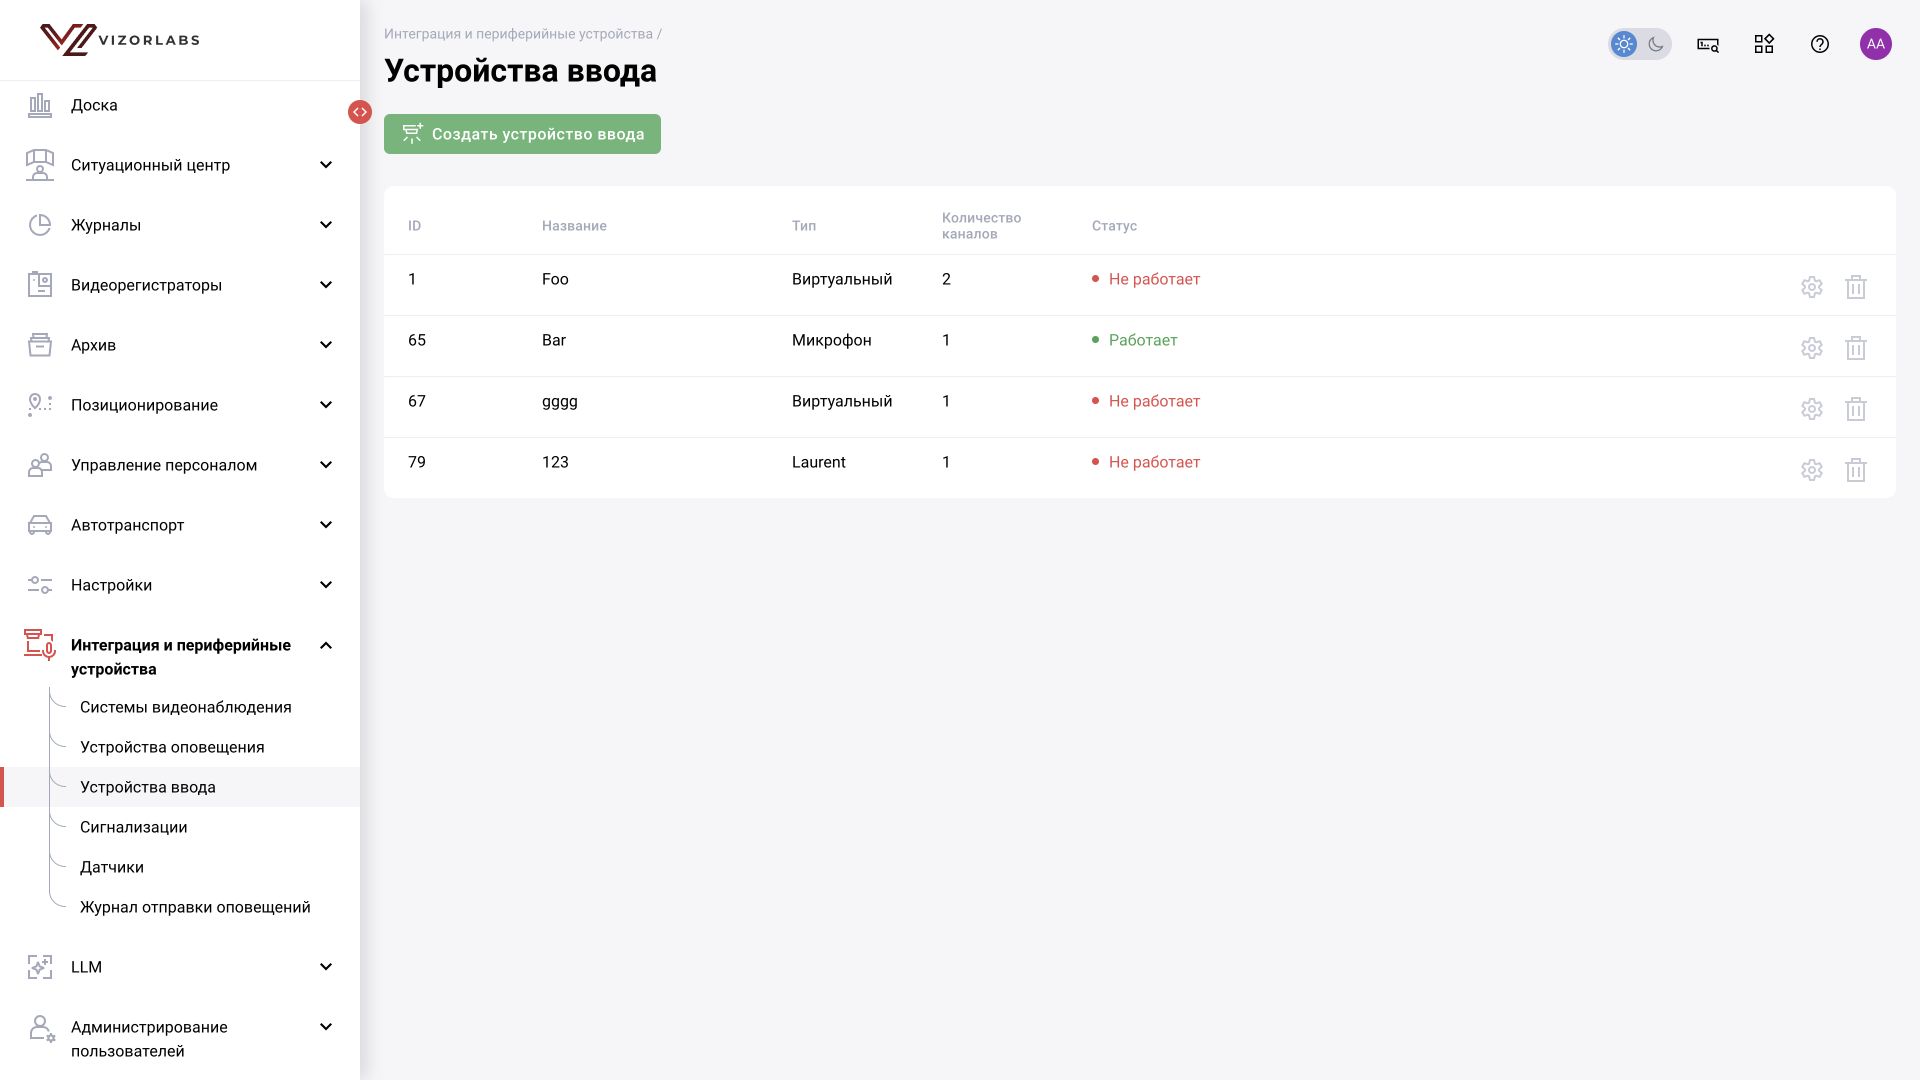Delete device Bar with trash icon
1920x1080 pixels.
click(1856, 348)
